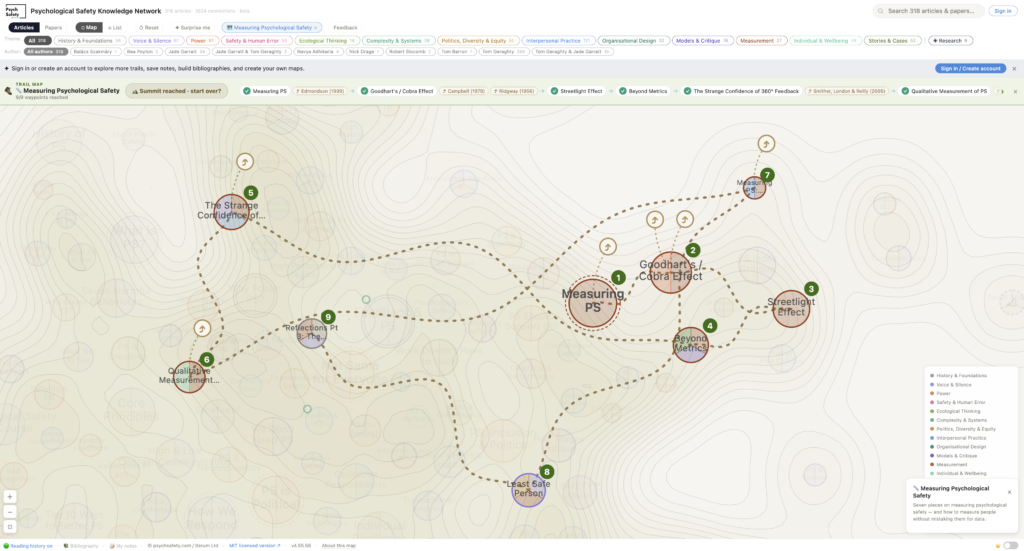Switch to Map view
1024x551 pixels.
click(x=89, y=27)
